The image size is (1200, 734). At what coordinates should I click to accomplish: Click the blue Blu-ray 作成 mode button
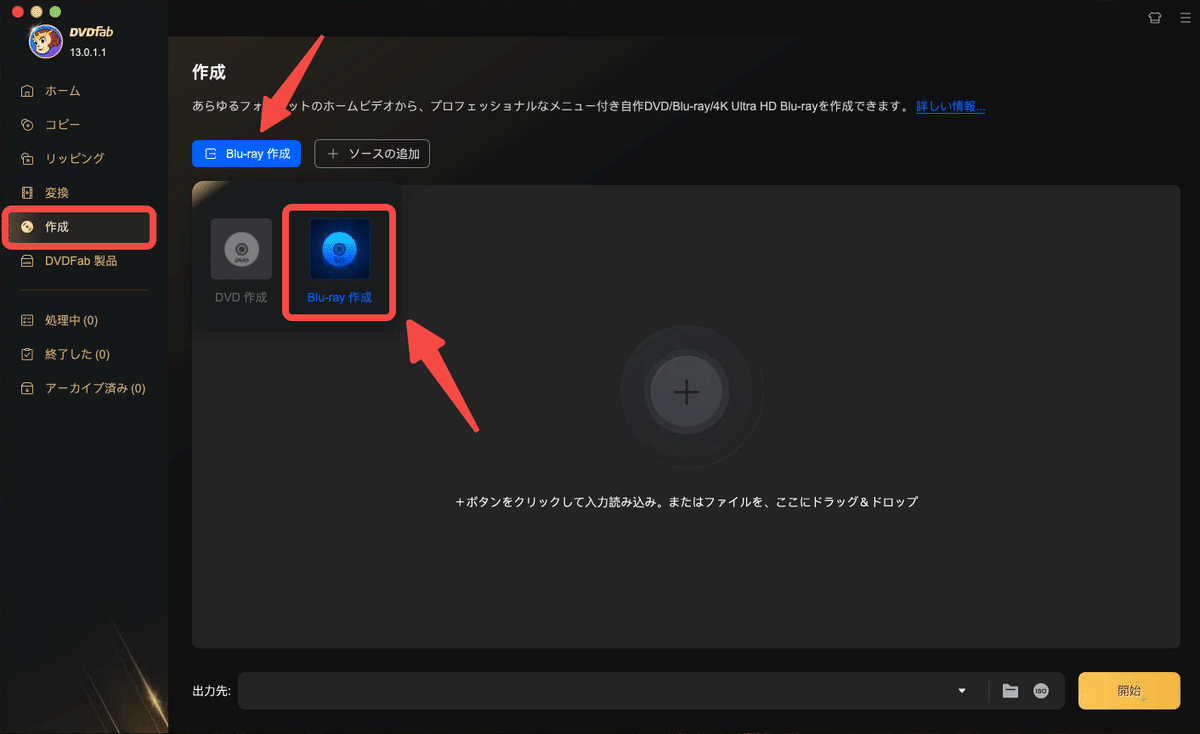246,154
